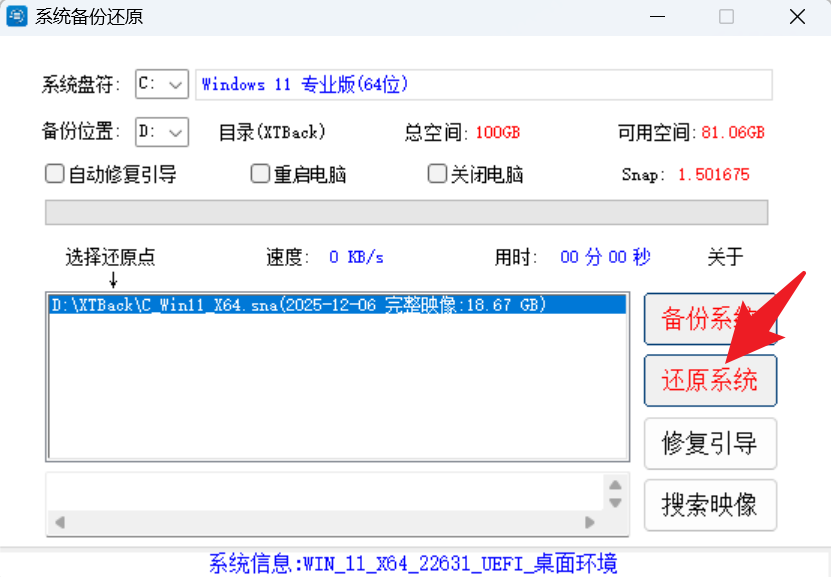Screen dimensions: 831x577
Task: Click the 搜索映像 button
Action: [710, 505]
